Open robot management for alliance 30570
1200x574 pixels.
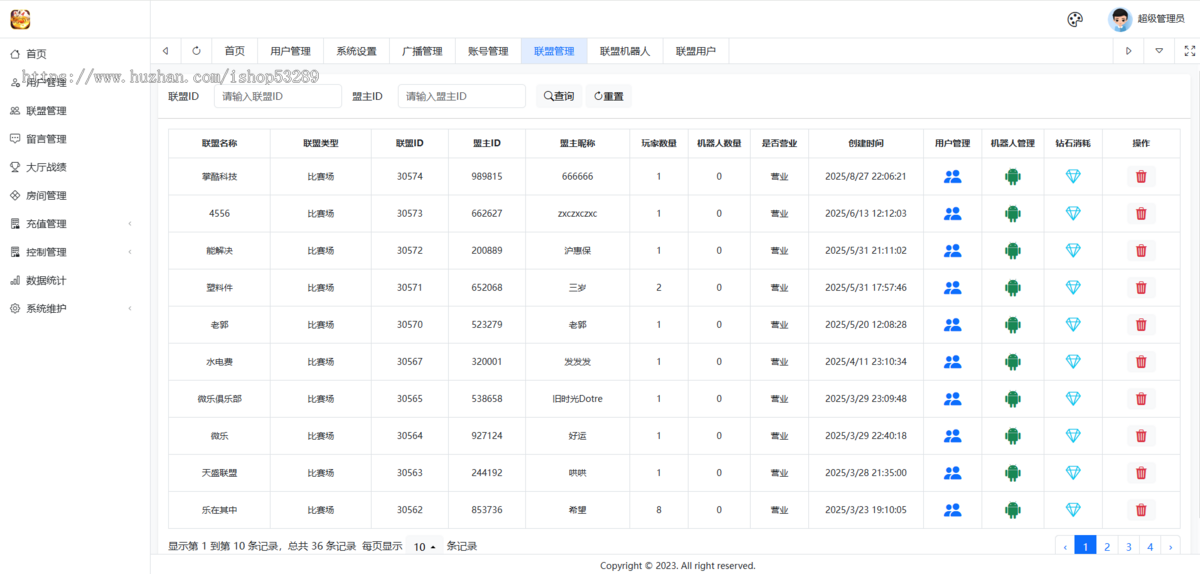pos(1013,324)
